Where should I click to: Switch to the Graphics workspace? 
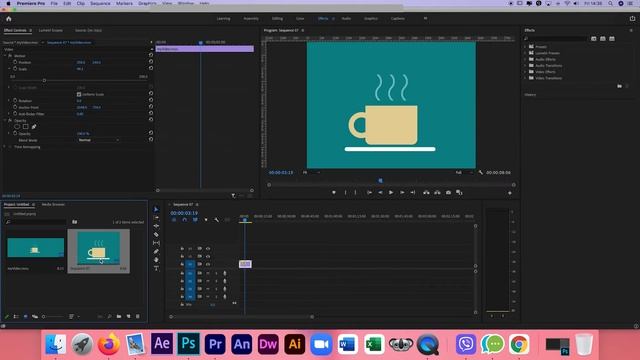pyautogui.click(x=371, y=19)
